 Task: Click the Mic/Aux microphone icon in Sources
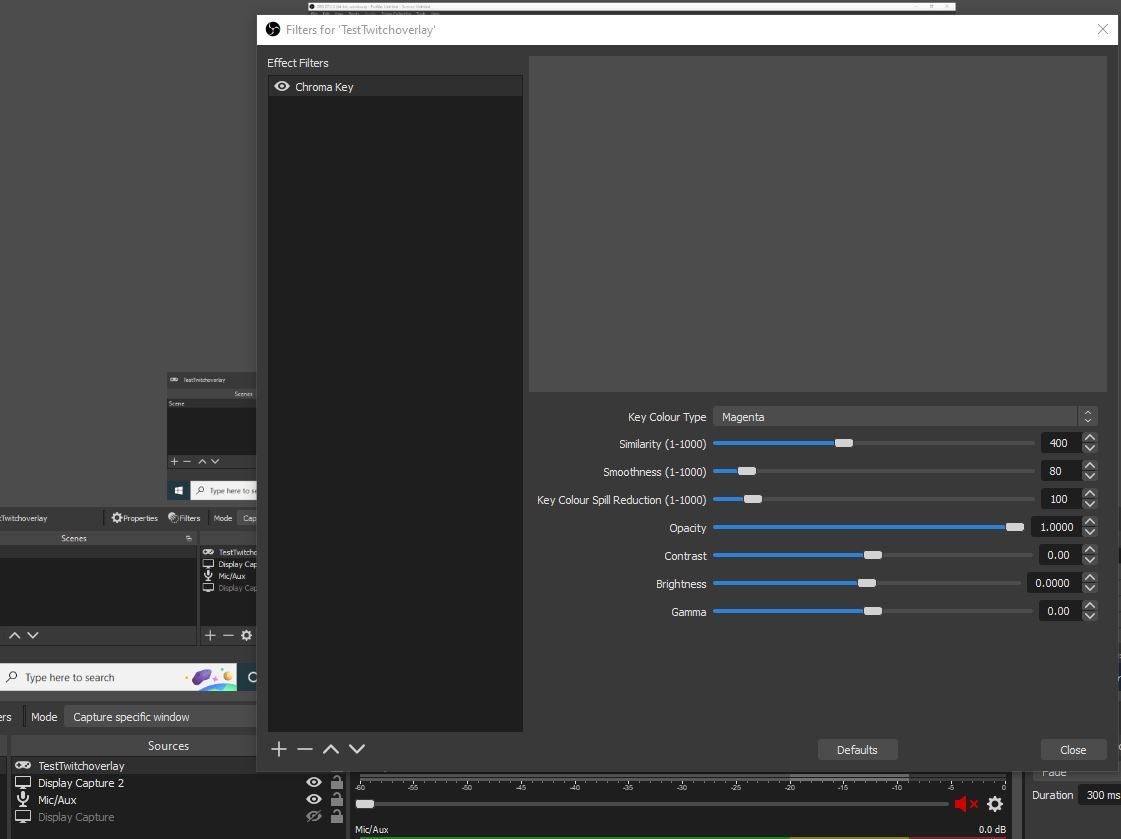pos(22,799)
